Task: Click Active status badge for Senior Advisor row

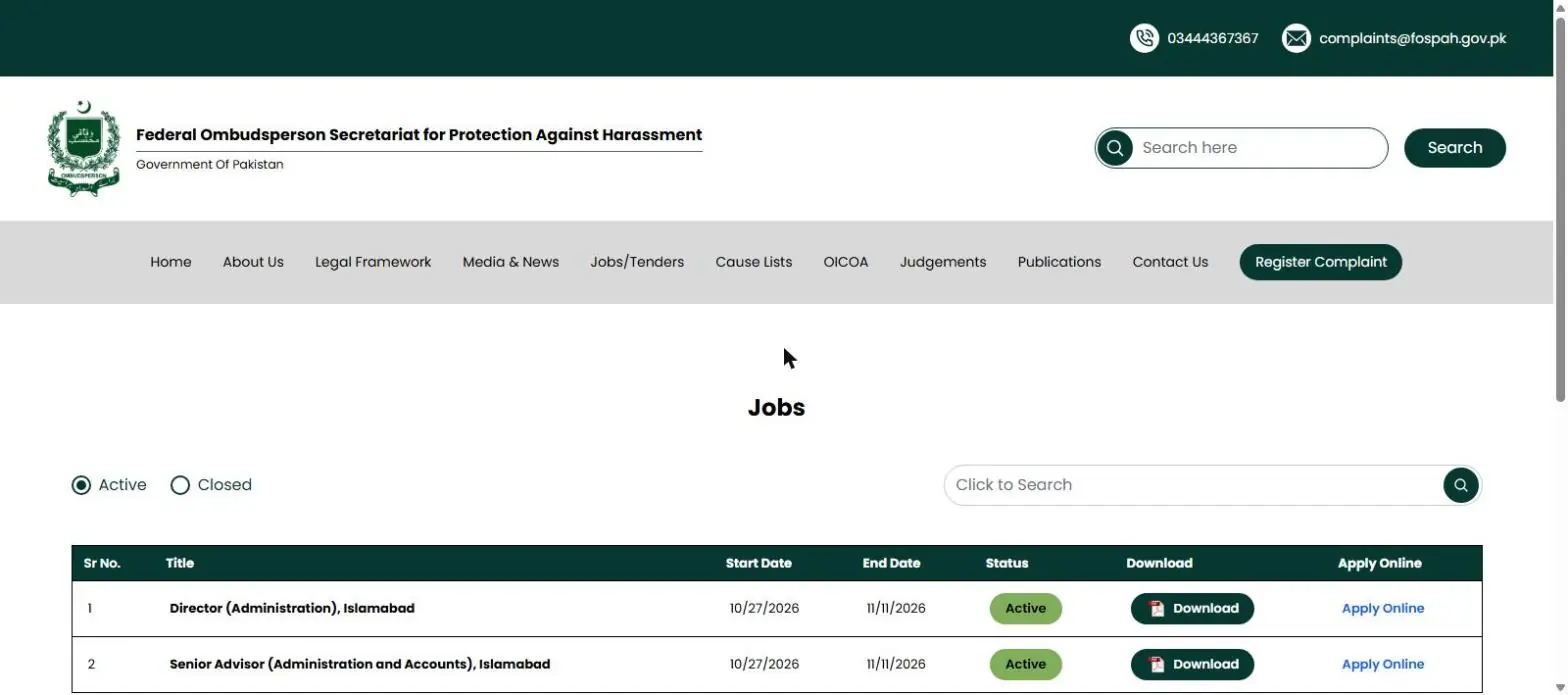Action: pos(1026,665)
